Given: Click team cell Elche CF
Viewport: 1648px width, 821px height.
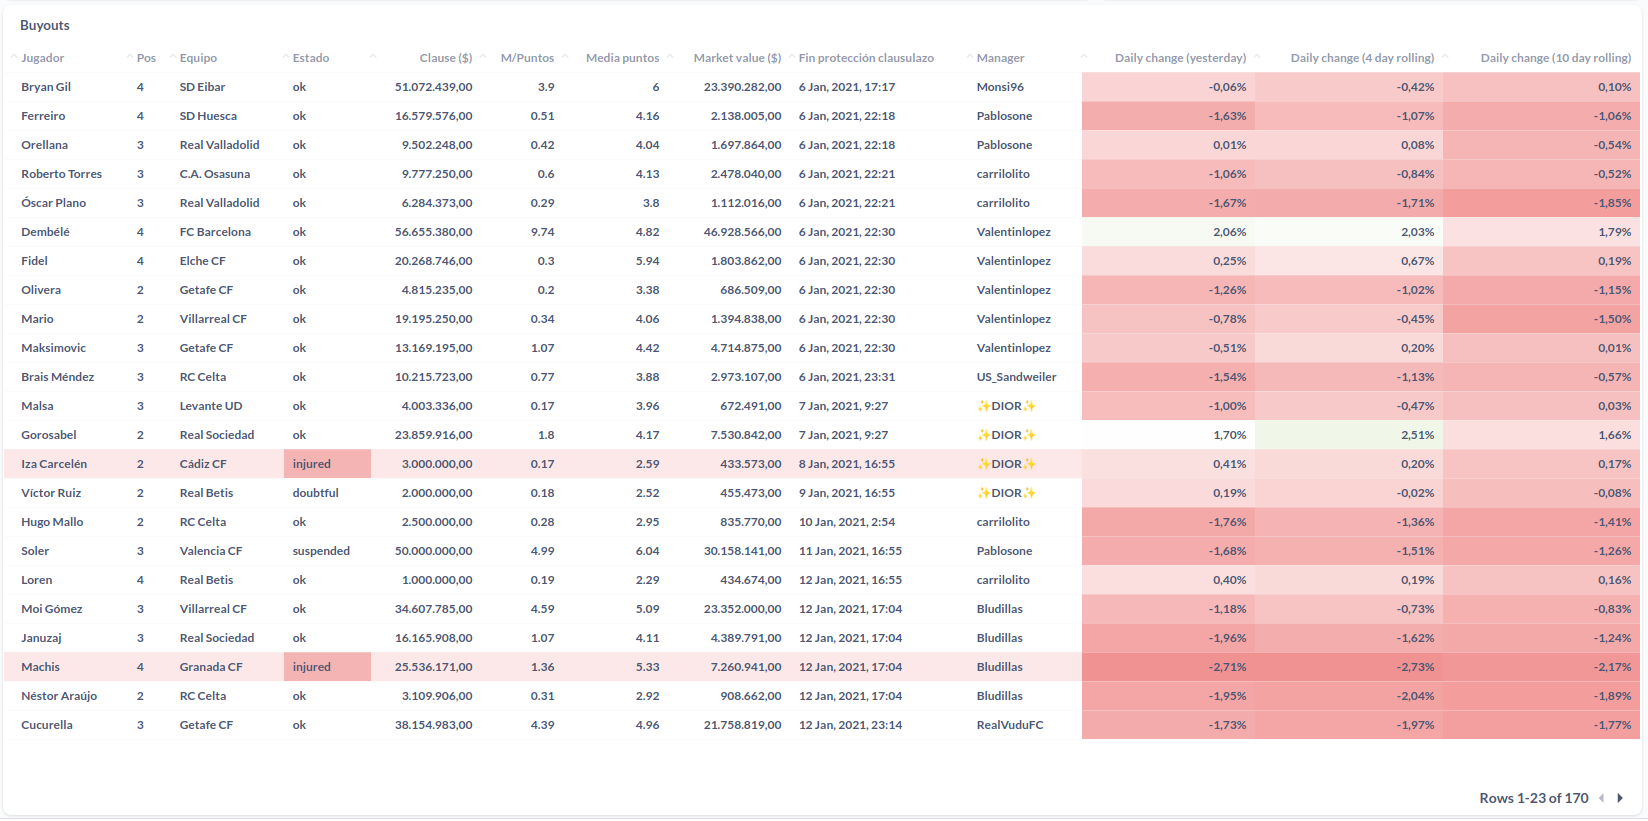Looking at the screenshot, I should coord(202,261).
